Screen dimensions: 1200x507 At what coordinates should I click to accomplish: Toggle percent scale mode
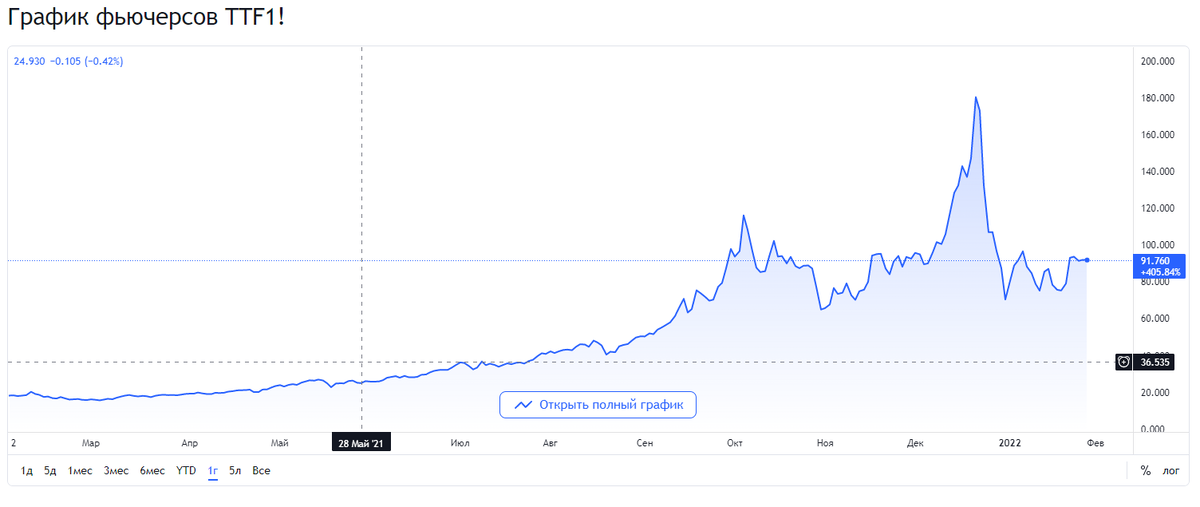(x=1146, y=470)
